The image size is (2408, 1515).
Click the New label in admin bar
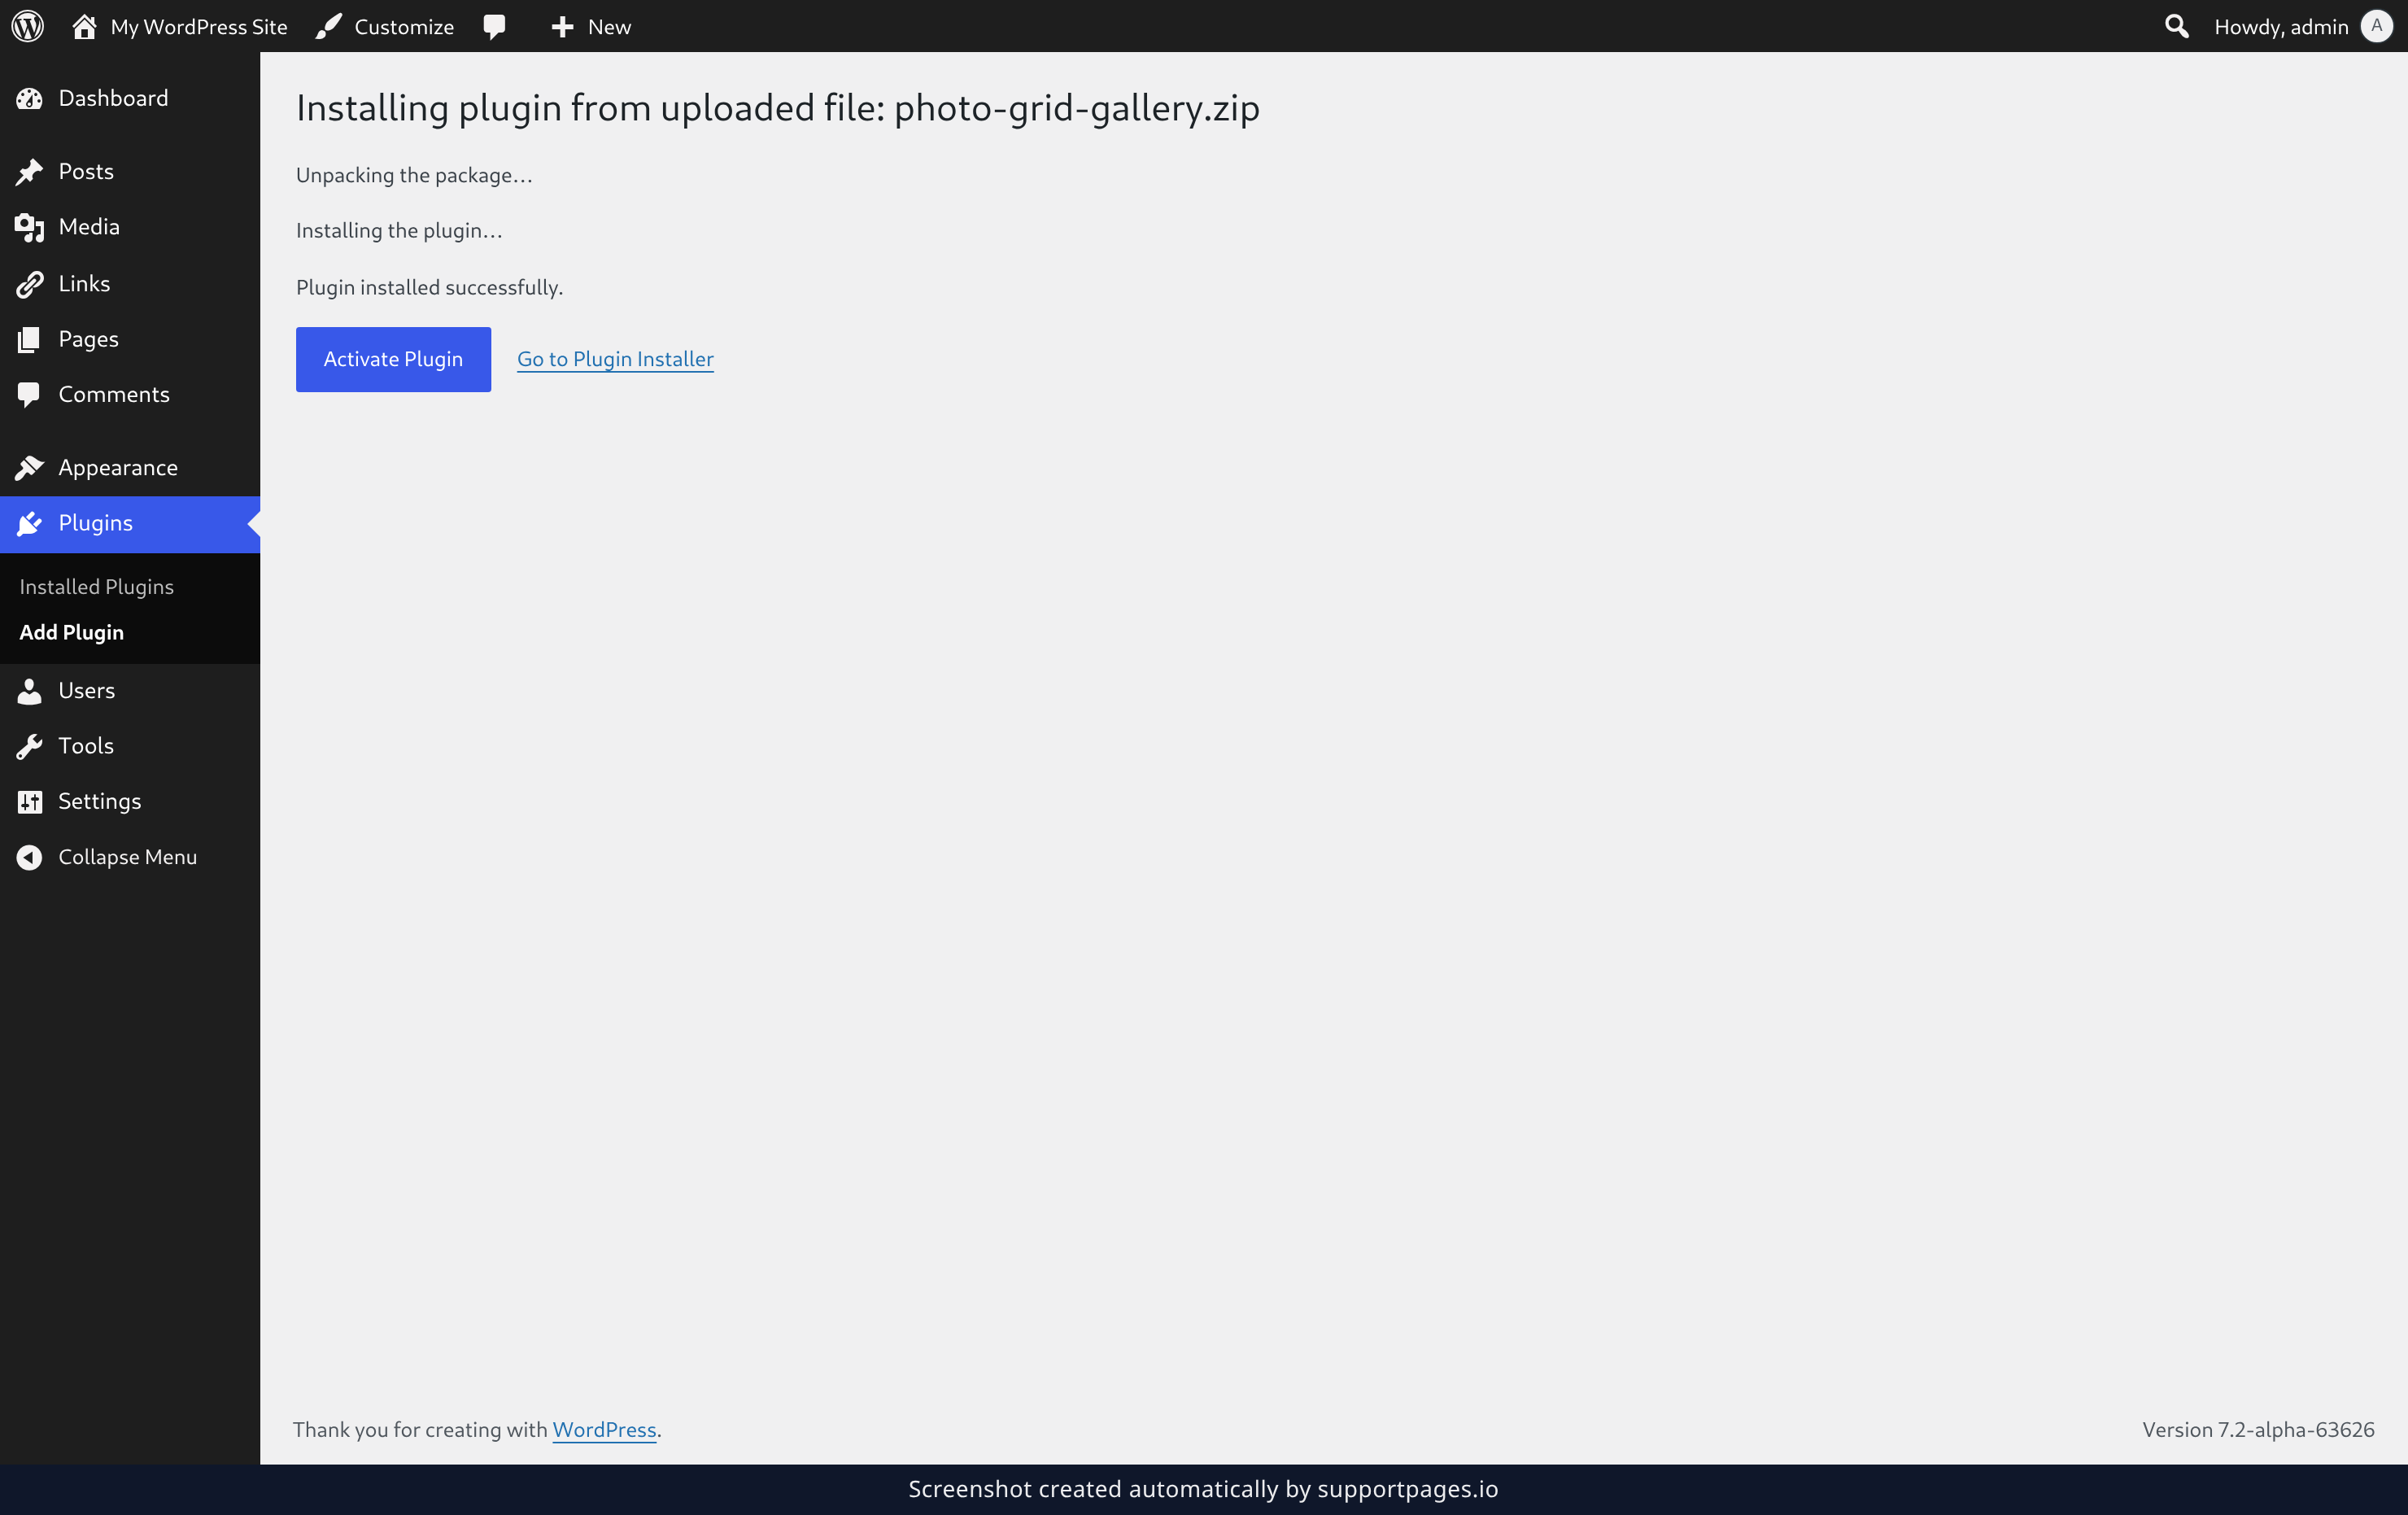click(609, 27)
